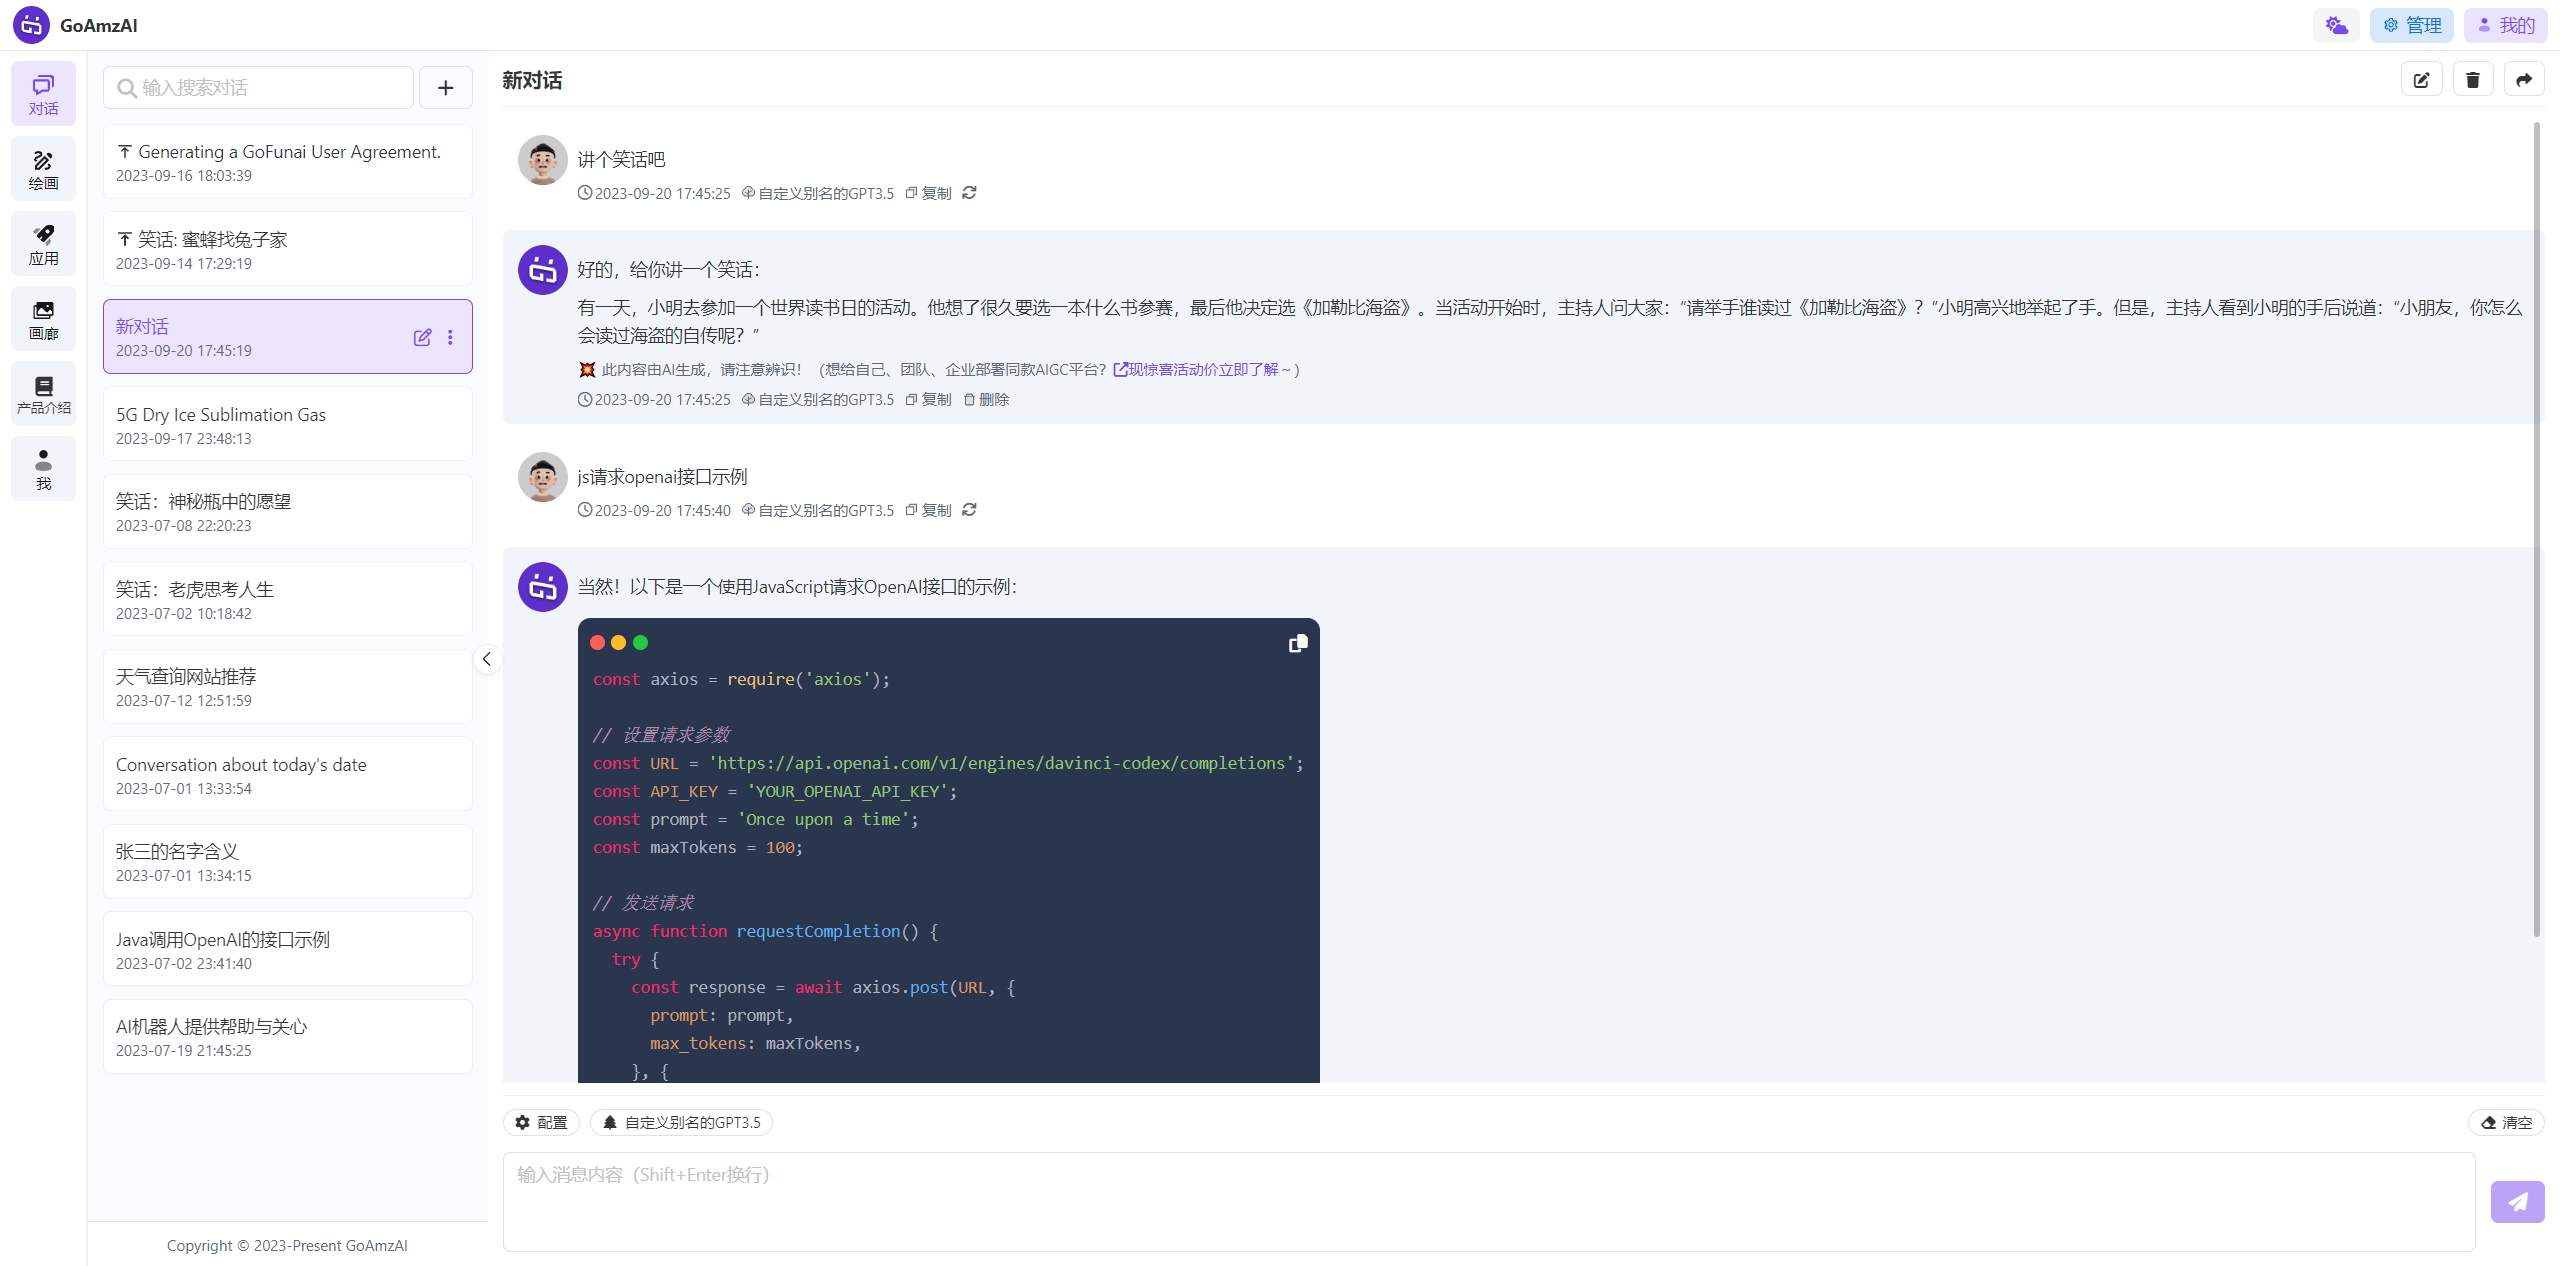Open the 配置 settings button
Screen dimensions: 2560x1266
[541, 1122]
